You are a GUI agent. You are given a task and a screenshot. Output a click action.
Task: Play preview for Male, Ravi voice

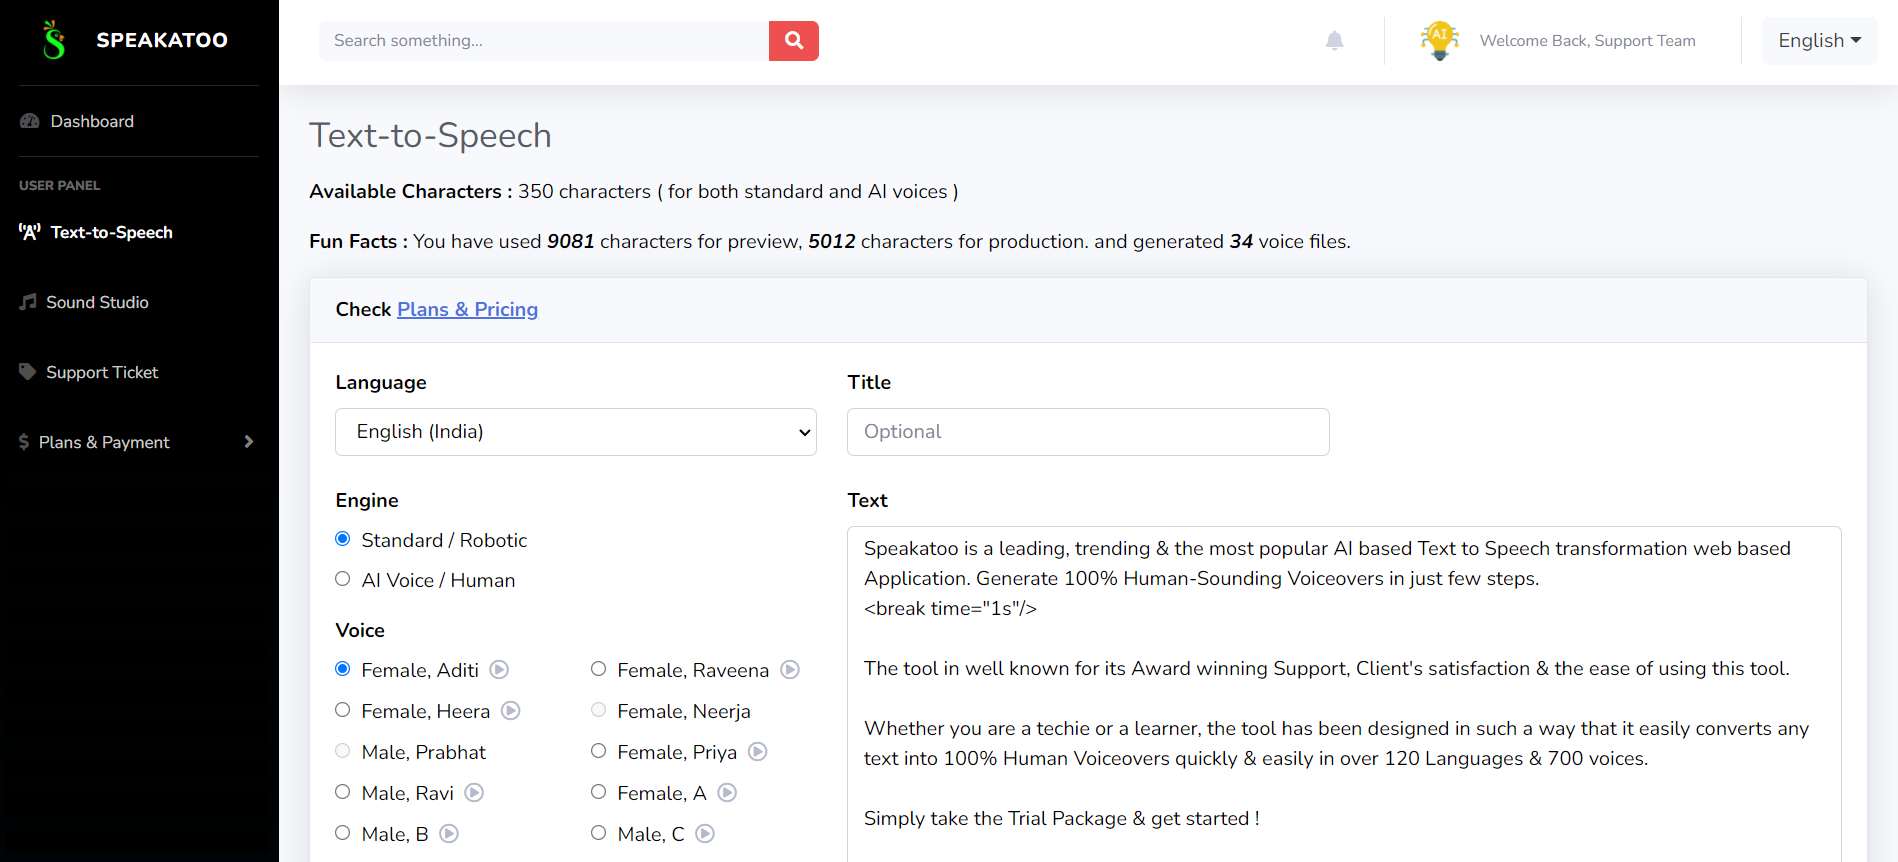coord(475,793)
